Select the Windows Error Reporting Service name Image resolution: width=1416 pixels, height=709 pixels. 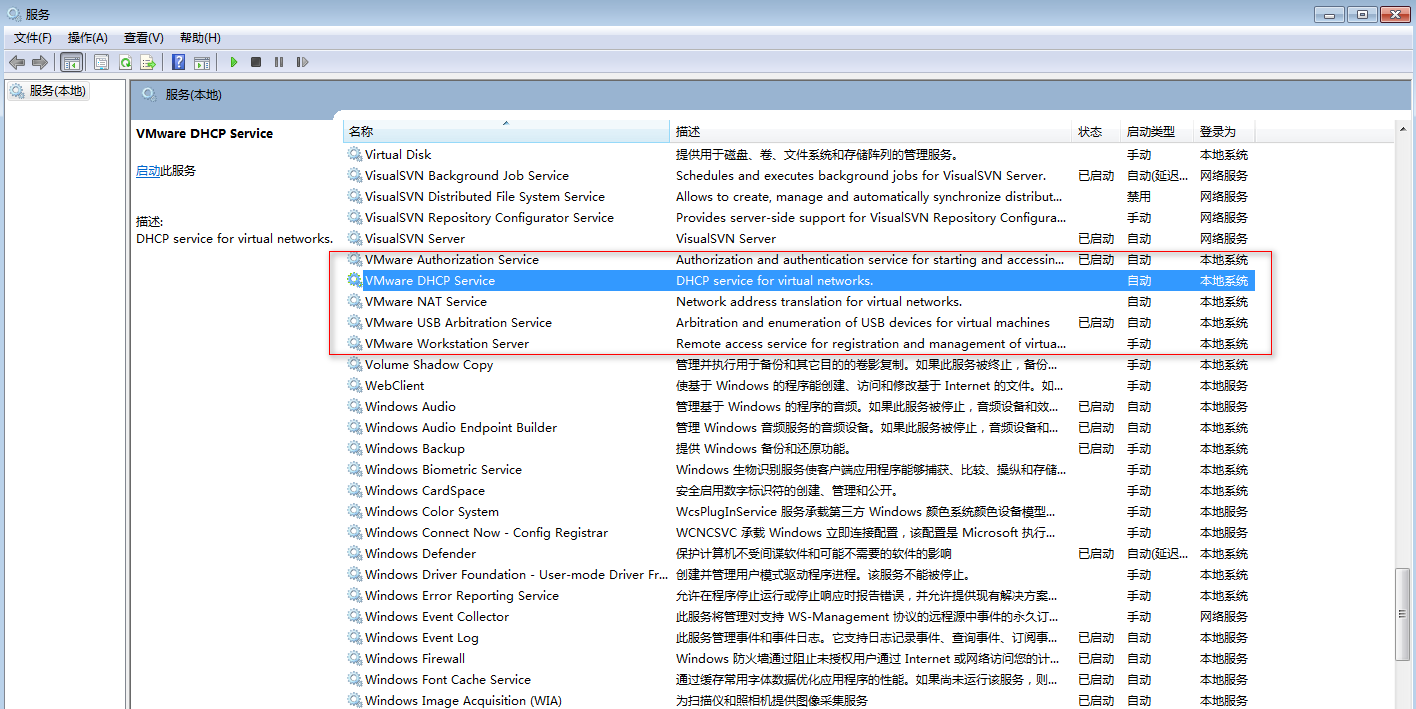(x=462, y=595)
